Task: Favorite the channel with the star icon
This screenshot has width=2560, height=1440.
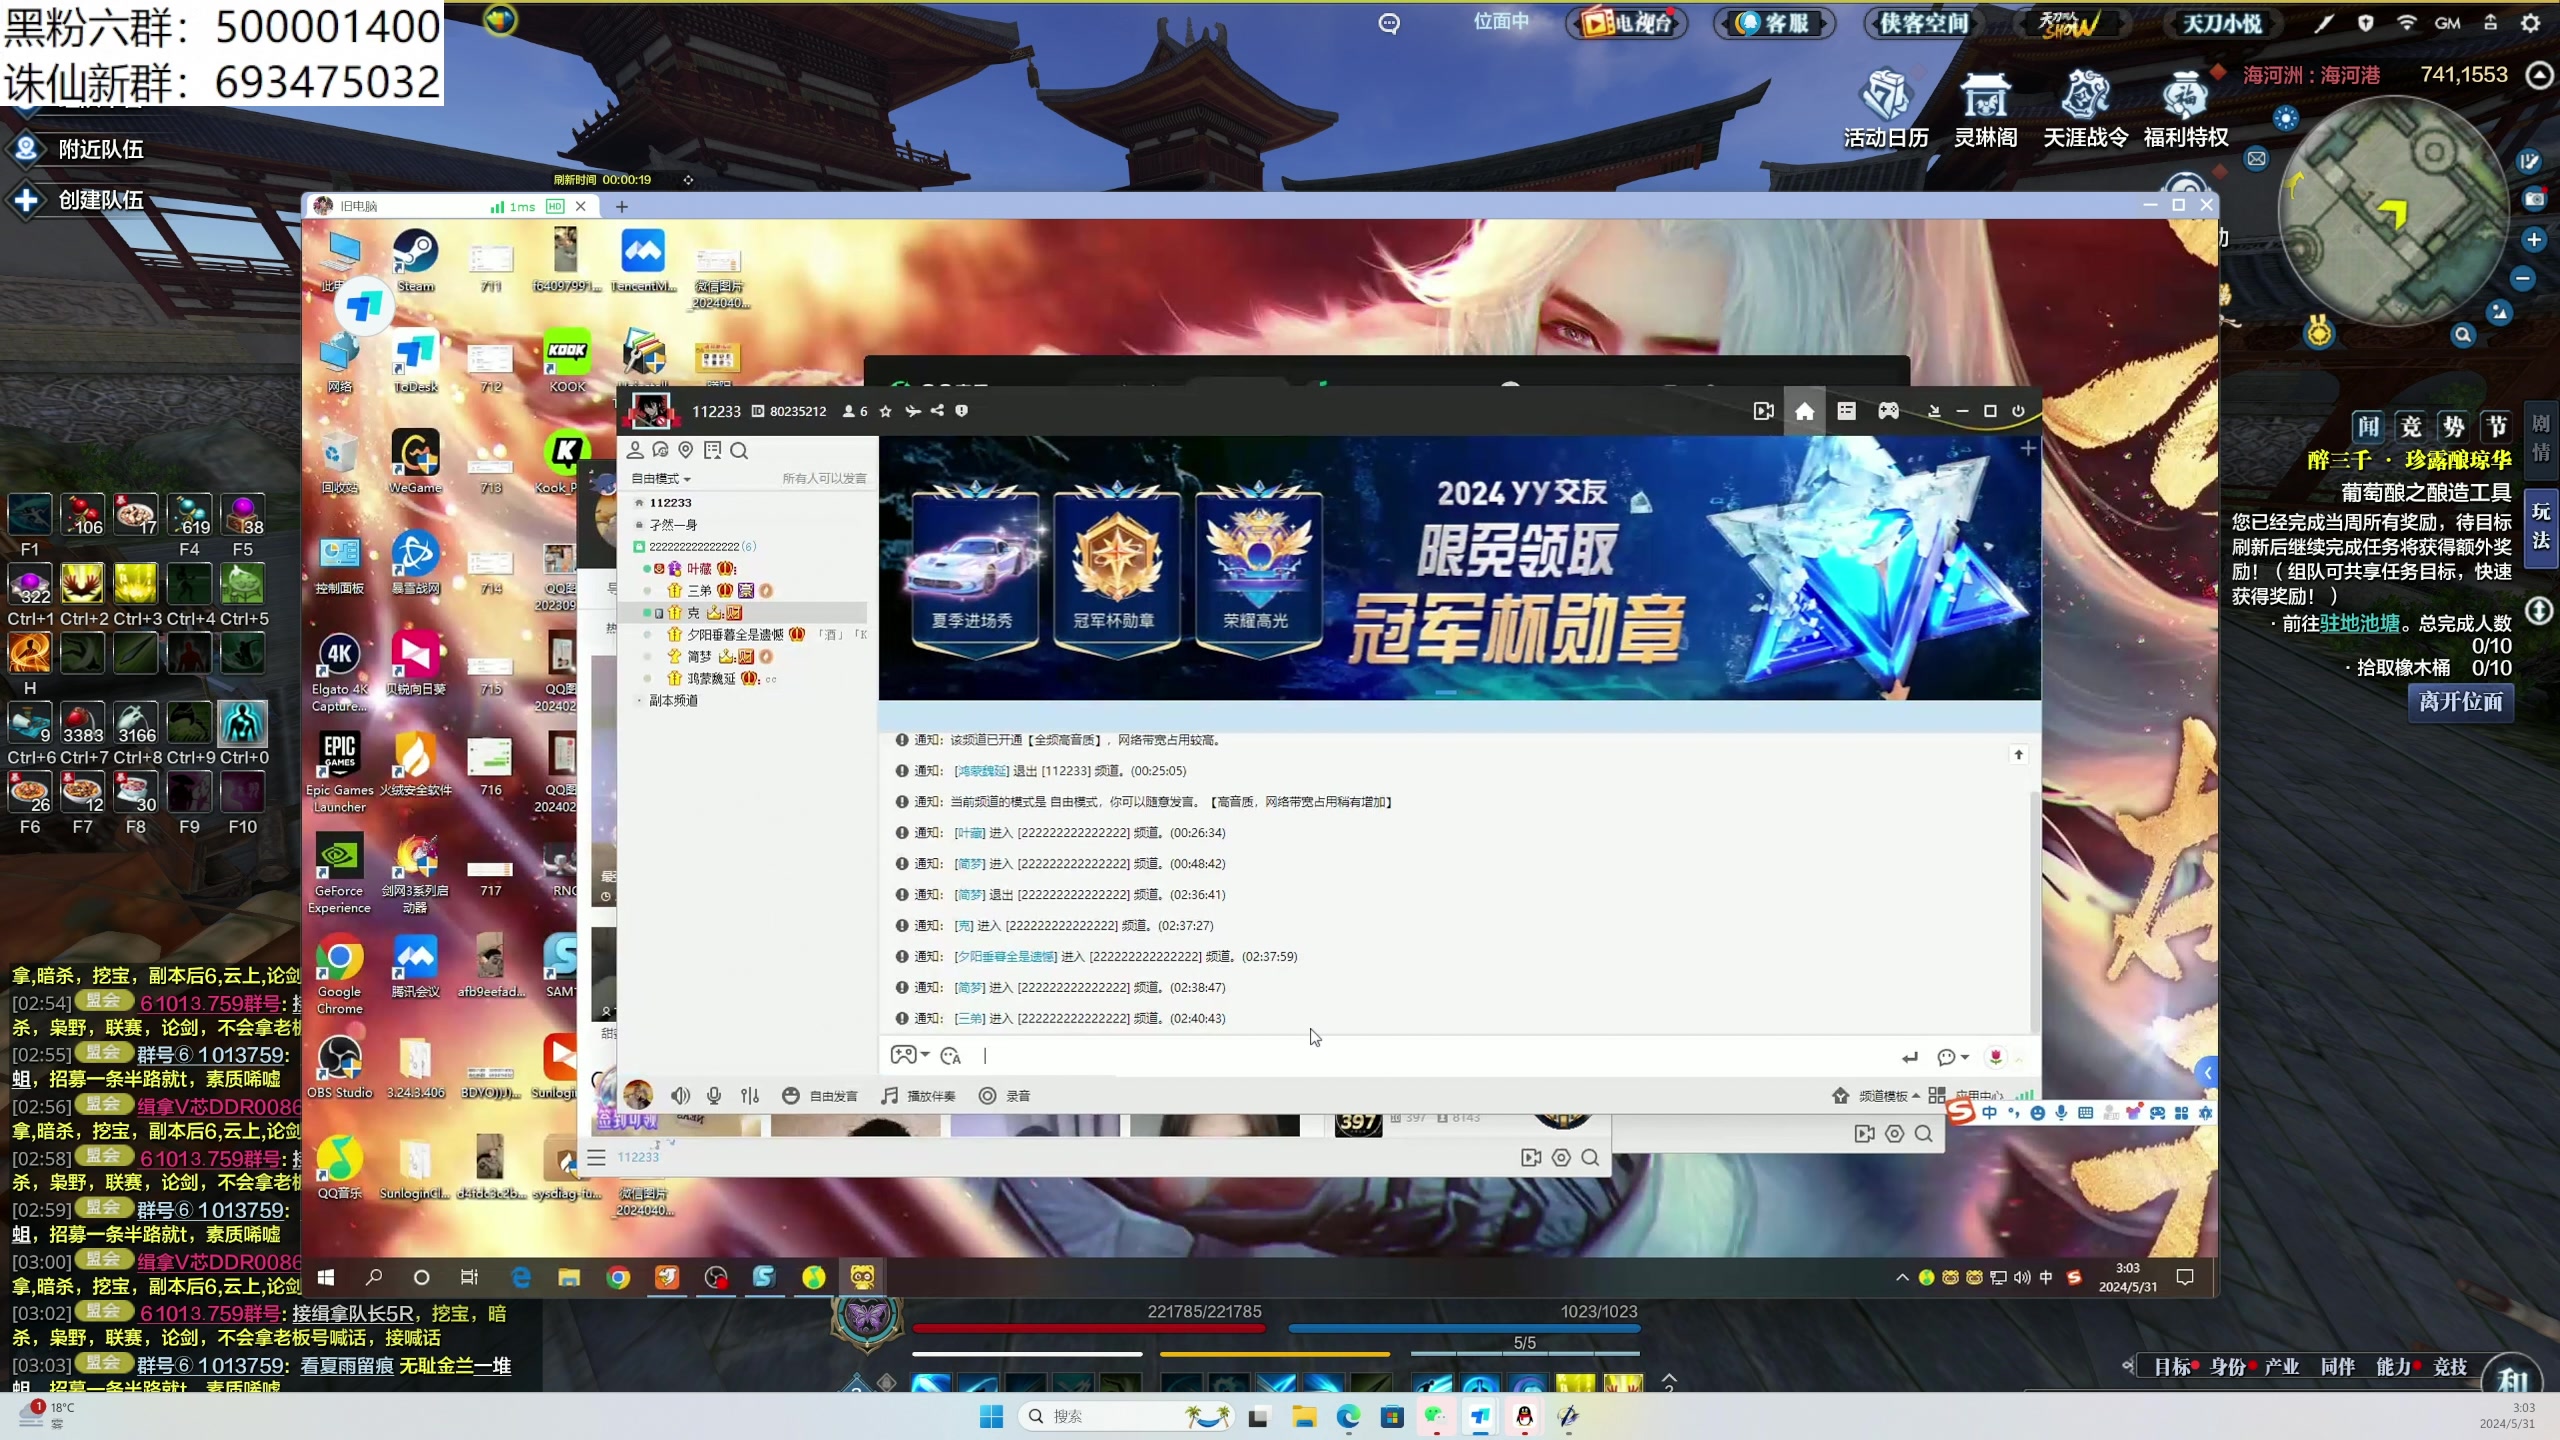Action: pyautogui.click(x=885, y=411)
